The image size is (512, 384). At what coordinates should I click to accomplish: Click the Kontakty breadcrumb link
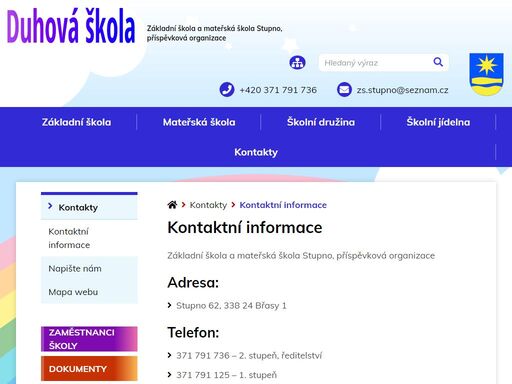tap(208, 205)
